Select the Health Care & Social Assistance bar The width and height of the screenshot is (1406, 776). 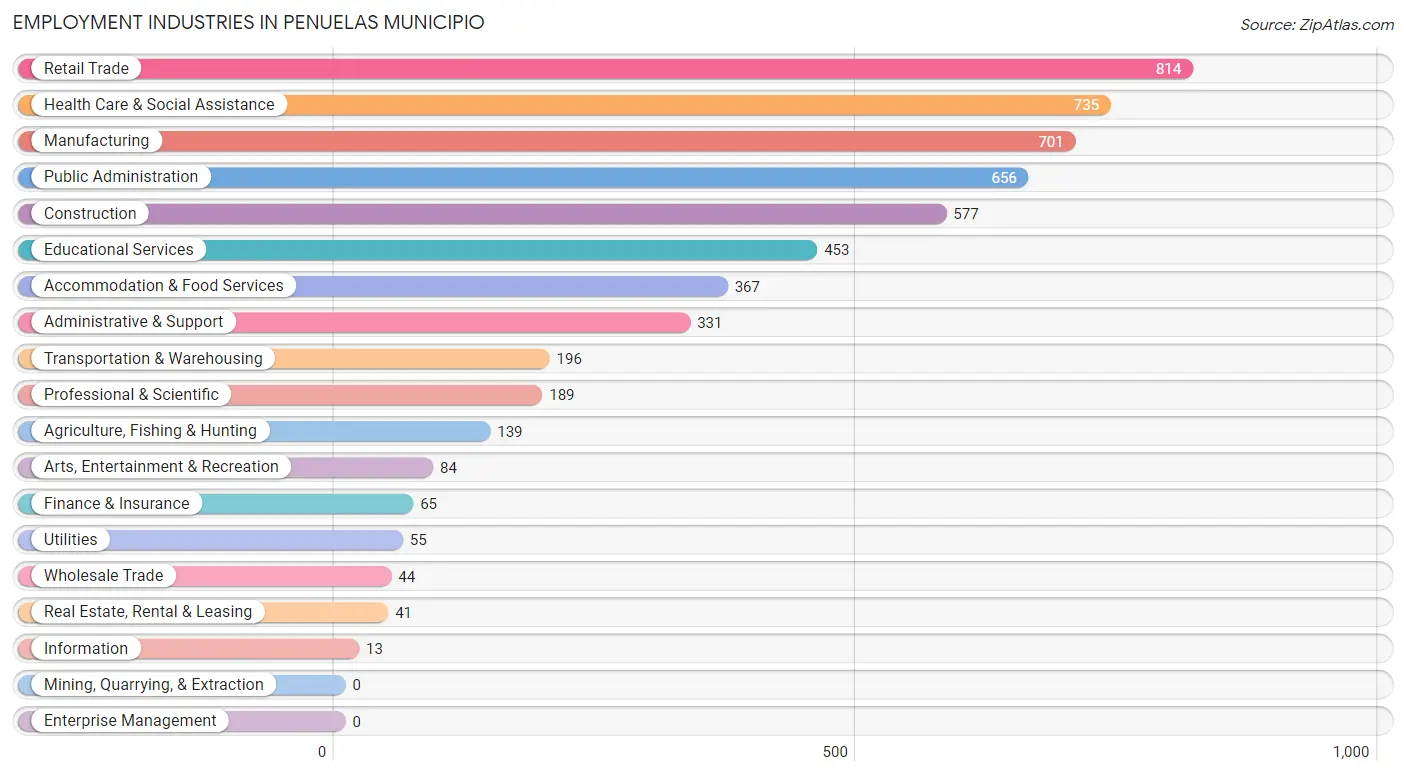564,105
